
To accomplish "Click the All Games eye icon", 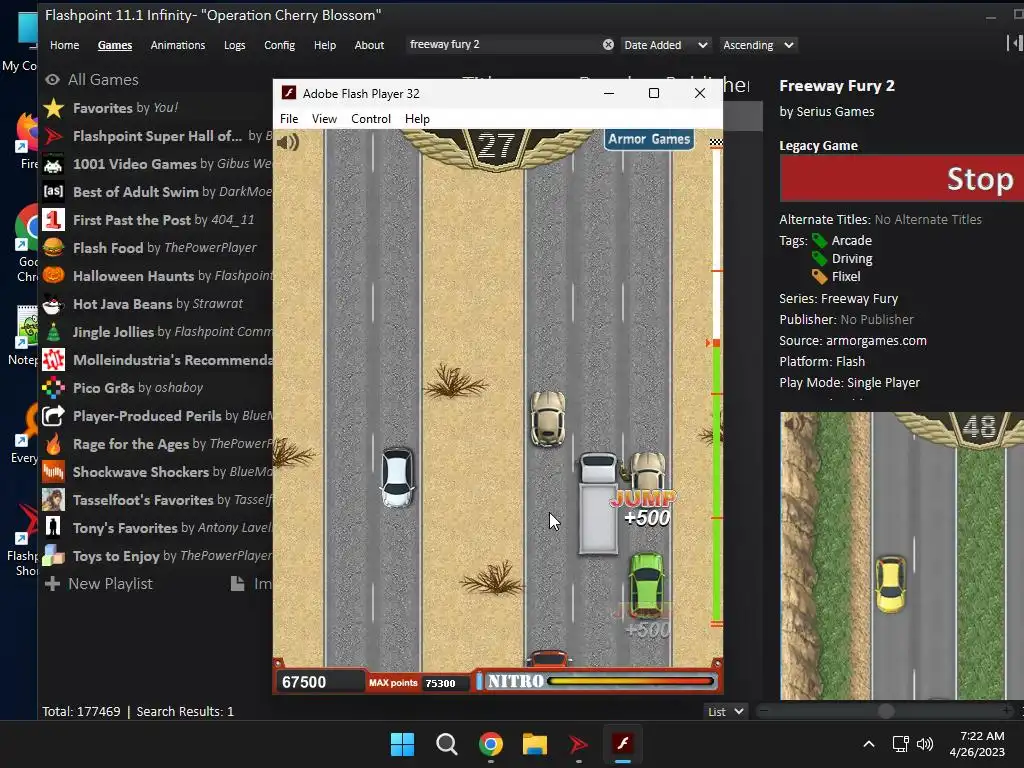I will (x=52, y=80).
